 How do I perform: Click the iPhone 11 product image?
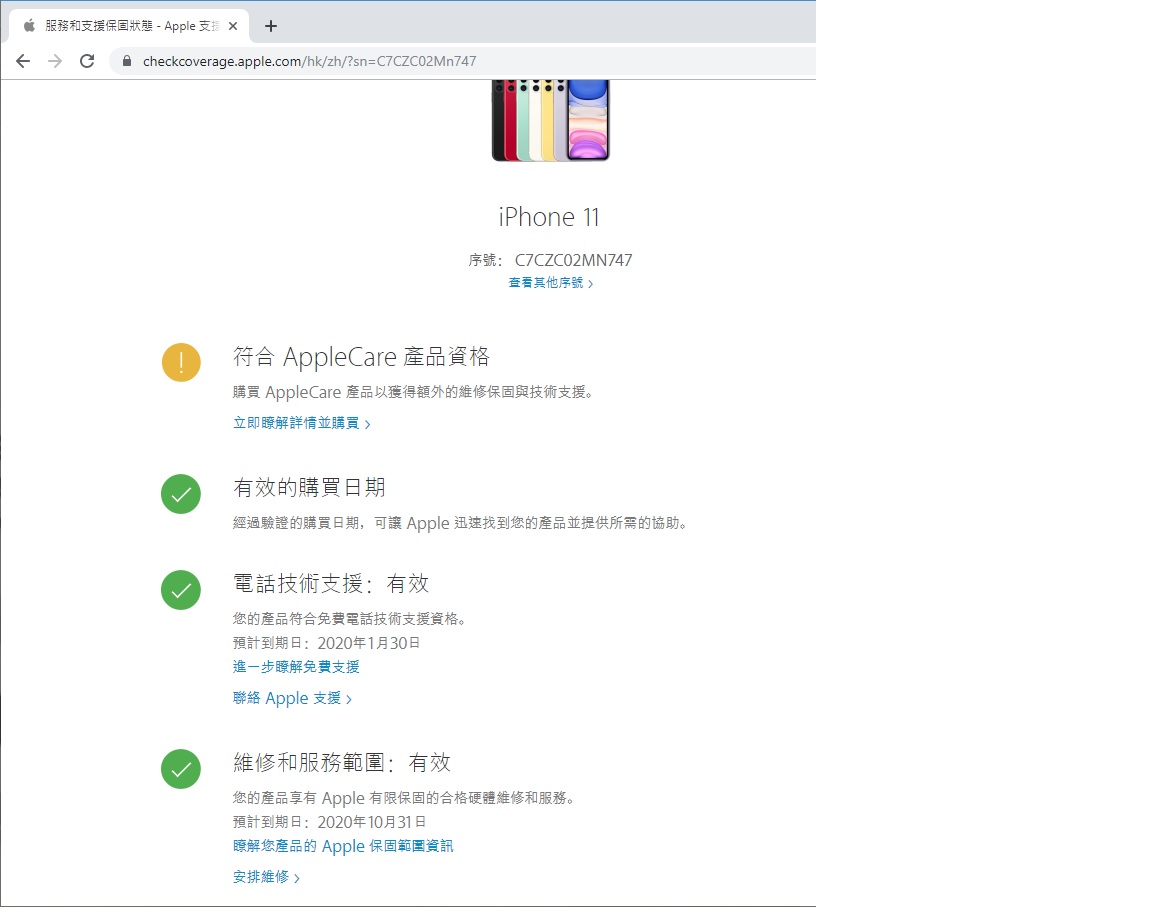point(550,120)
